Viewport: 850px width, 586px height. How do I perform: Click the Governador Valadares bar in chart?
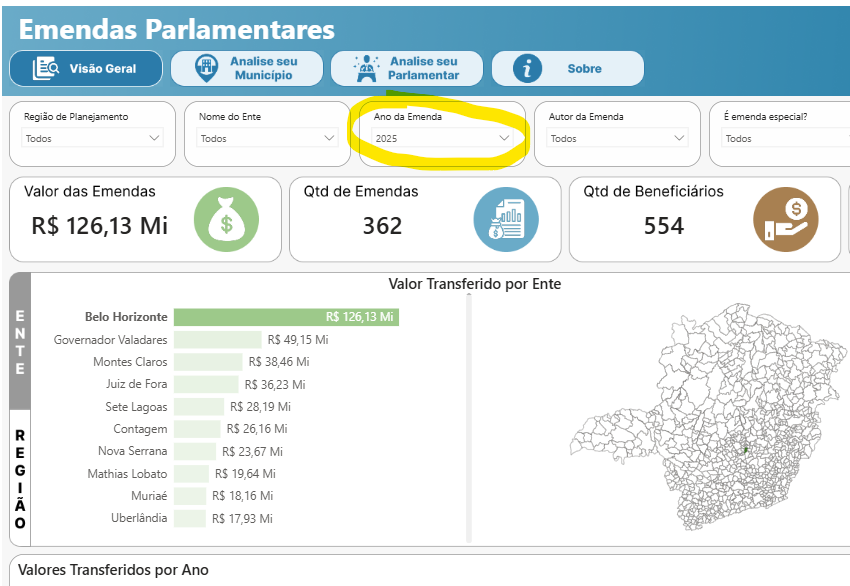click(217, 340)
